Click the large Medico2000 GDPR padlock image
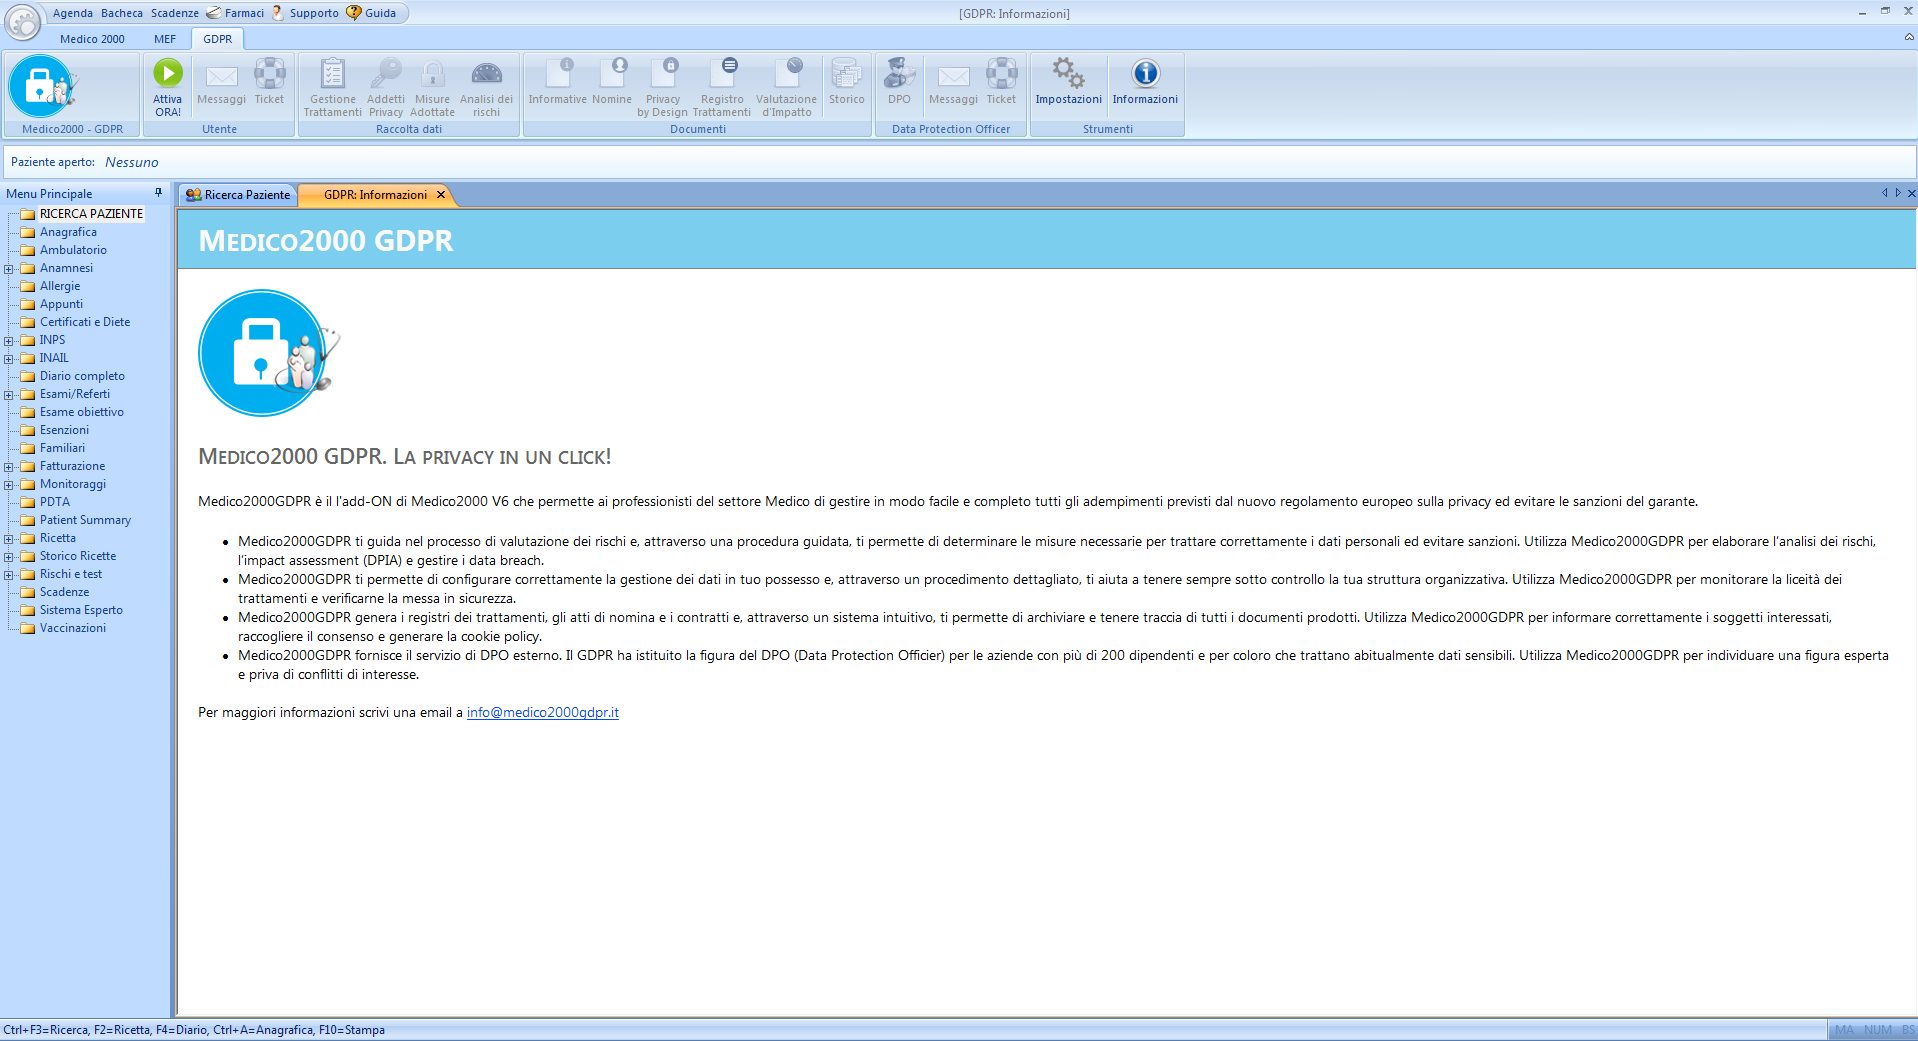Screen dimensions: 1918x1041 pos(268,353)
